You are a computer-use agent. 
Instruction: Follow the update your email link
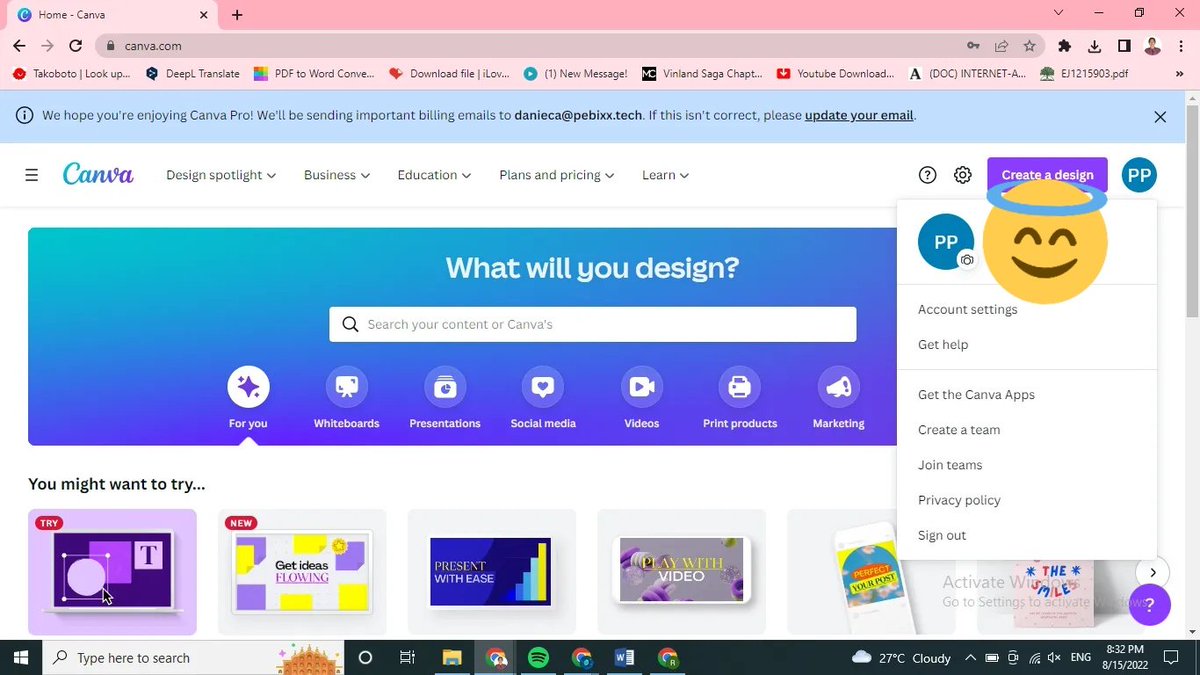(x=859, y=116)
